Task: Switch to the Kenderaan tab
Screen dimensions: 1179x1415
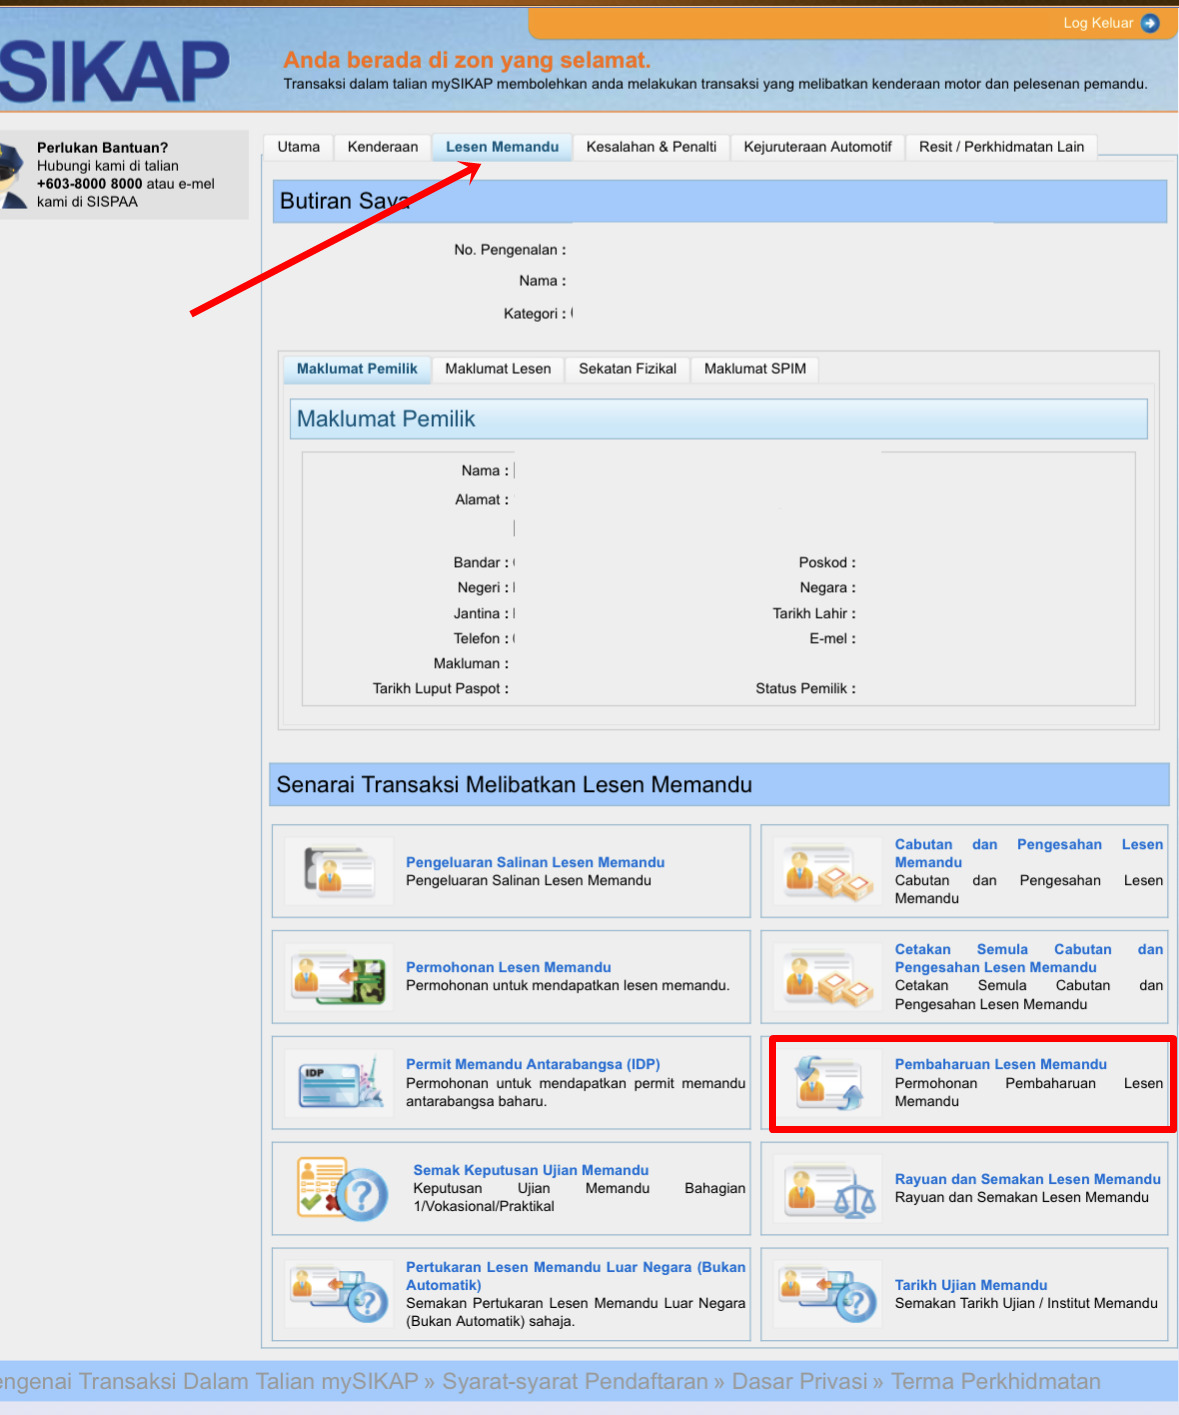Action: [x=383, y=147]
